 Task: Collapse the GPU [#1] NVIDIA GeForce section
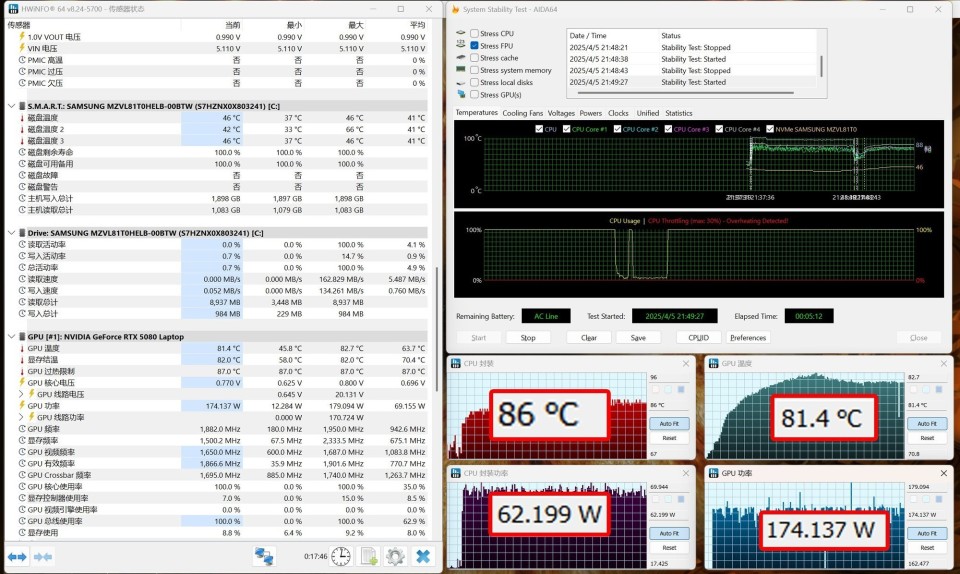tap(12, 337)
